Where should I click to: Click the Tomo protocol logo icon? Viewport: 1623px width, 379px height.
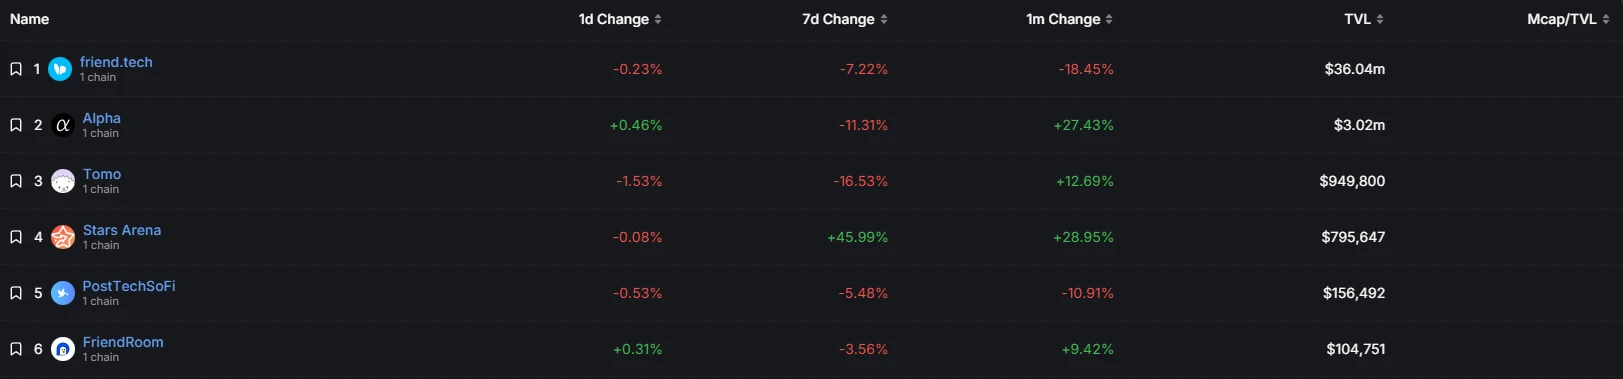(x=63, y=181)
